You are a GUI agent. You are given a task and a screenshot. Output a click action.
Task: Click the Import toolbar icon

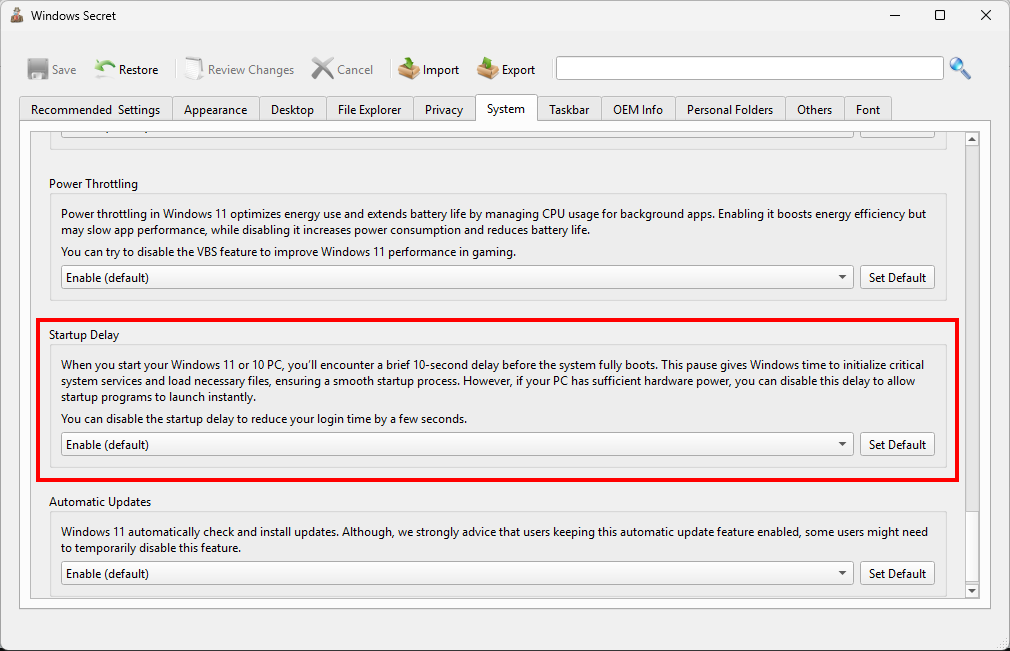click(408, 68)
